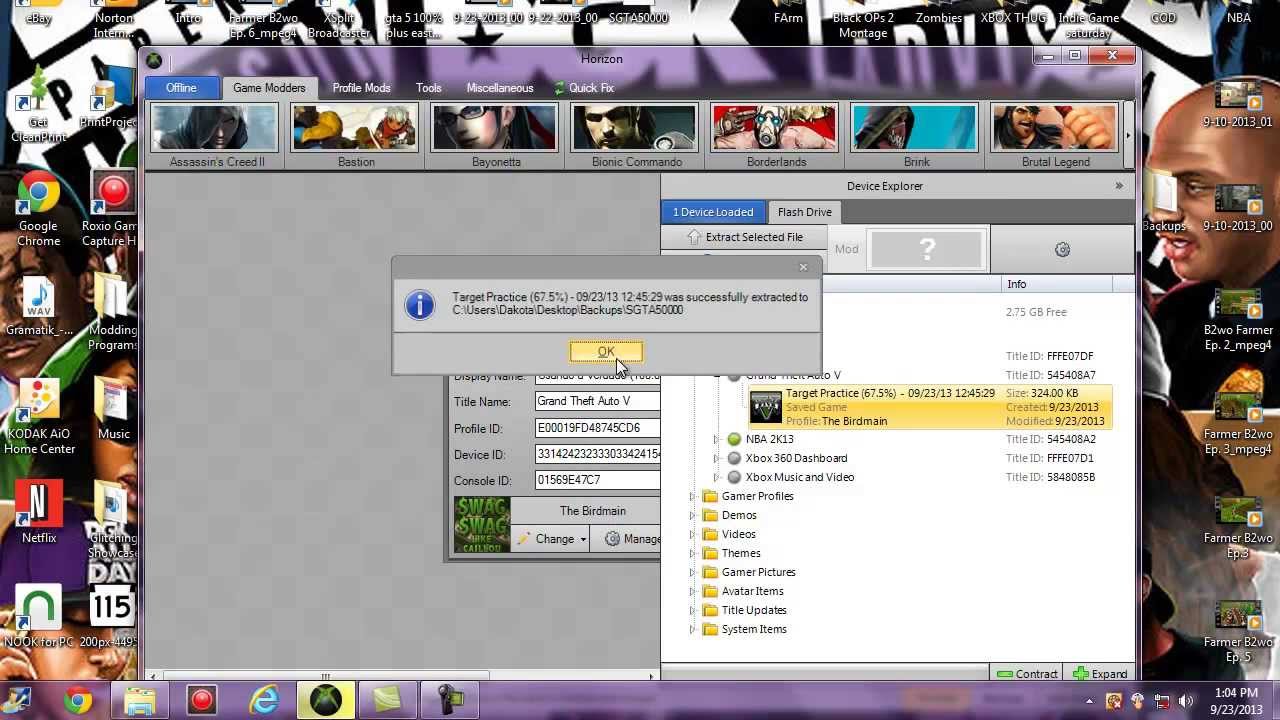Open the Backups desktop folder
The width and height of the screenshot is (1280, 720).
pos(1164,204)
